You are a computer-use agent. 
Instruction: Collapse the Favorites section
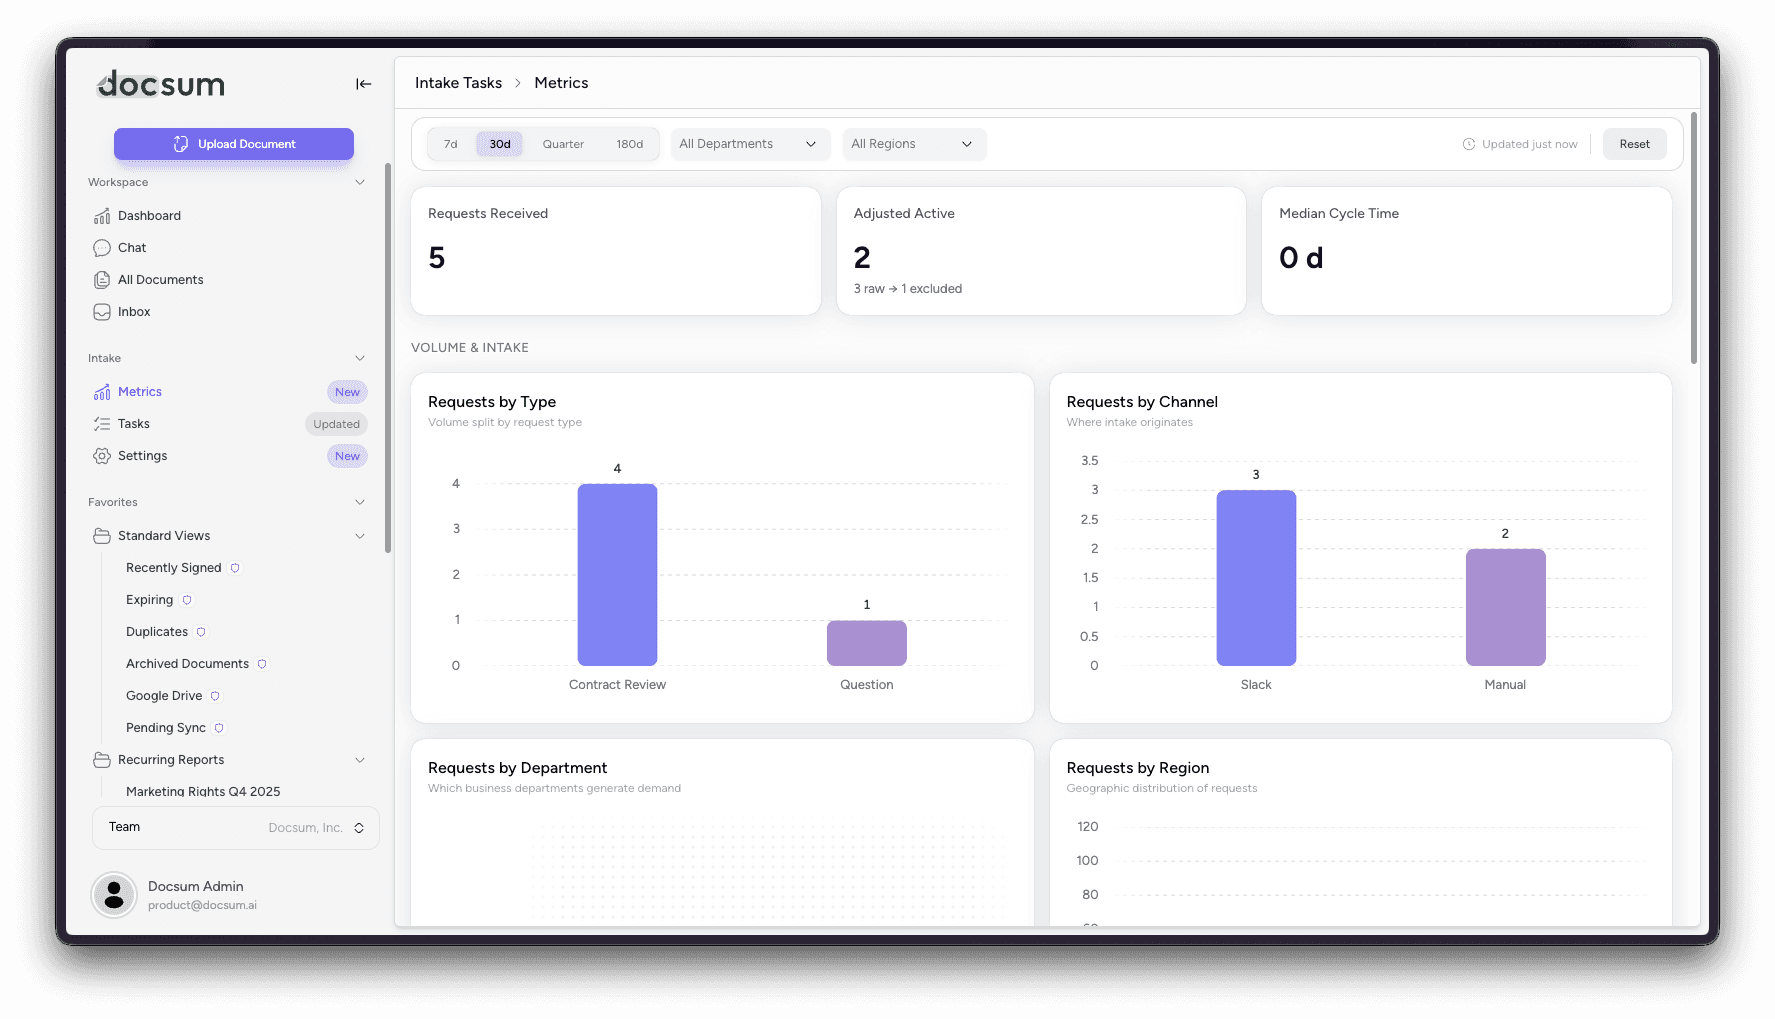point(360,502)
